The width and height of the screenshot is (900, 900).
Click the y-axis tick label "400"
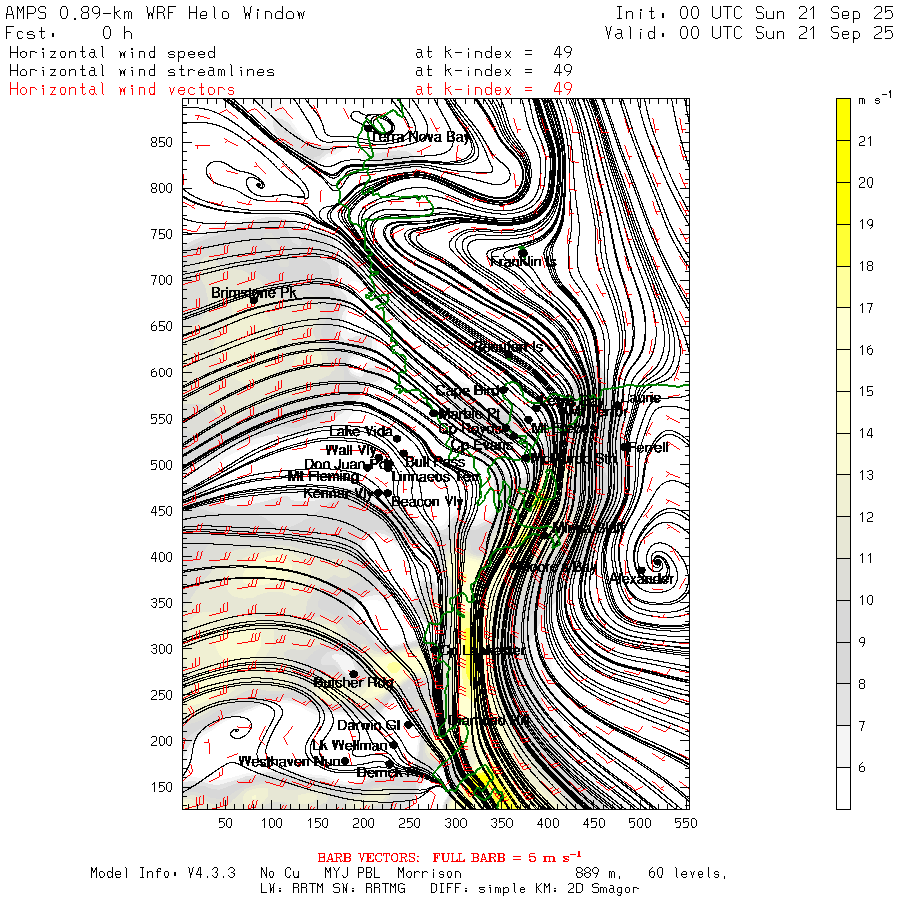coord(161,557)
